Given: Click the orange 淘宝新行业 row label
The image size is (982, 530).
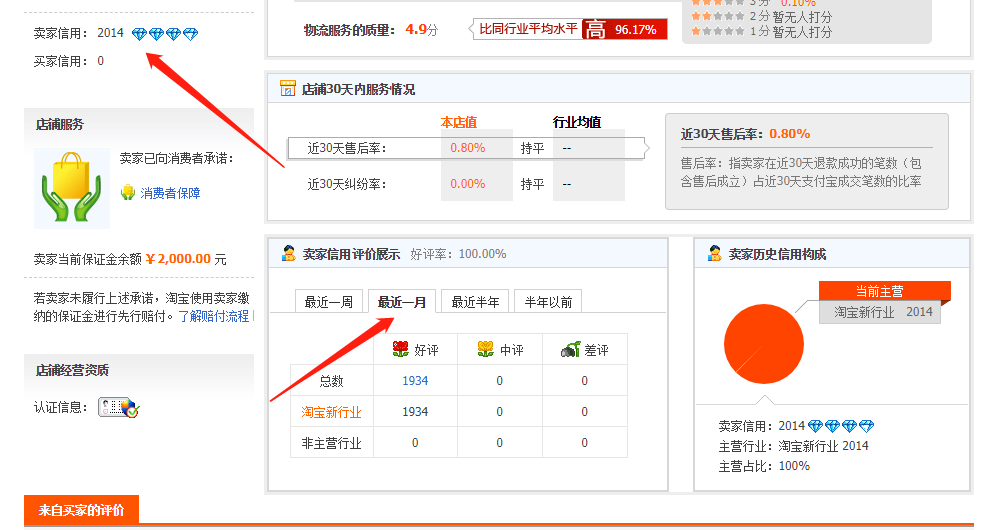Looking at the screenshot, I should 331,412.
